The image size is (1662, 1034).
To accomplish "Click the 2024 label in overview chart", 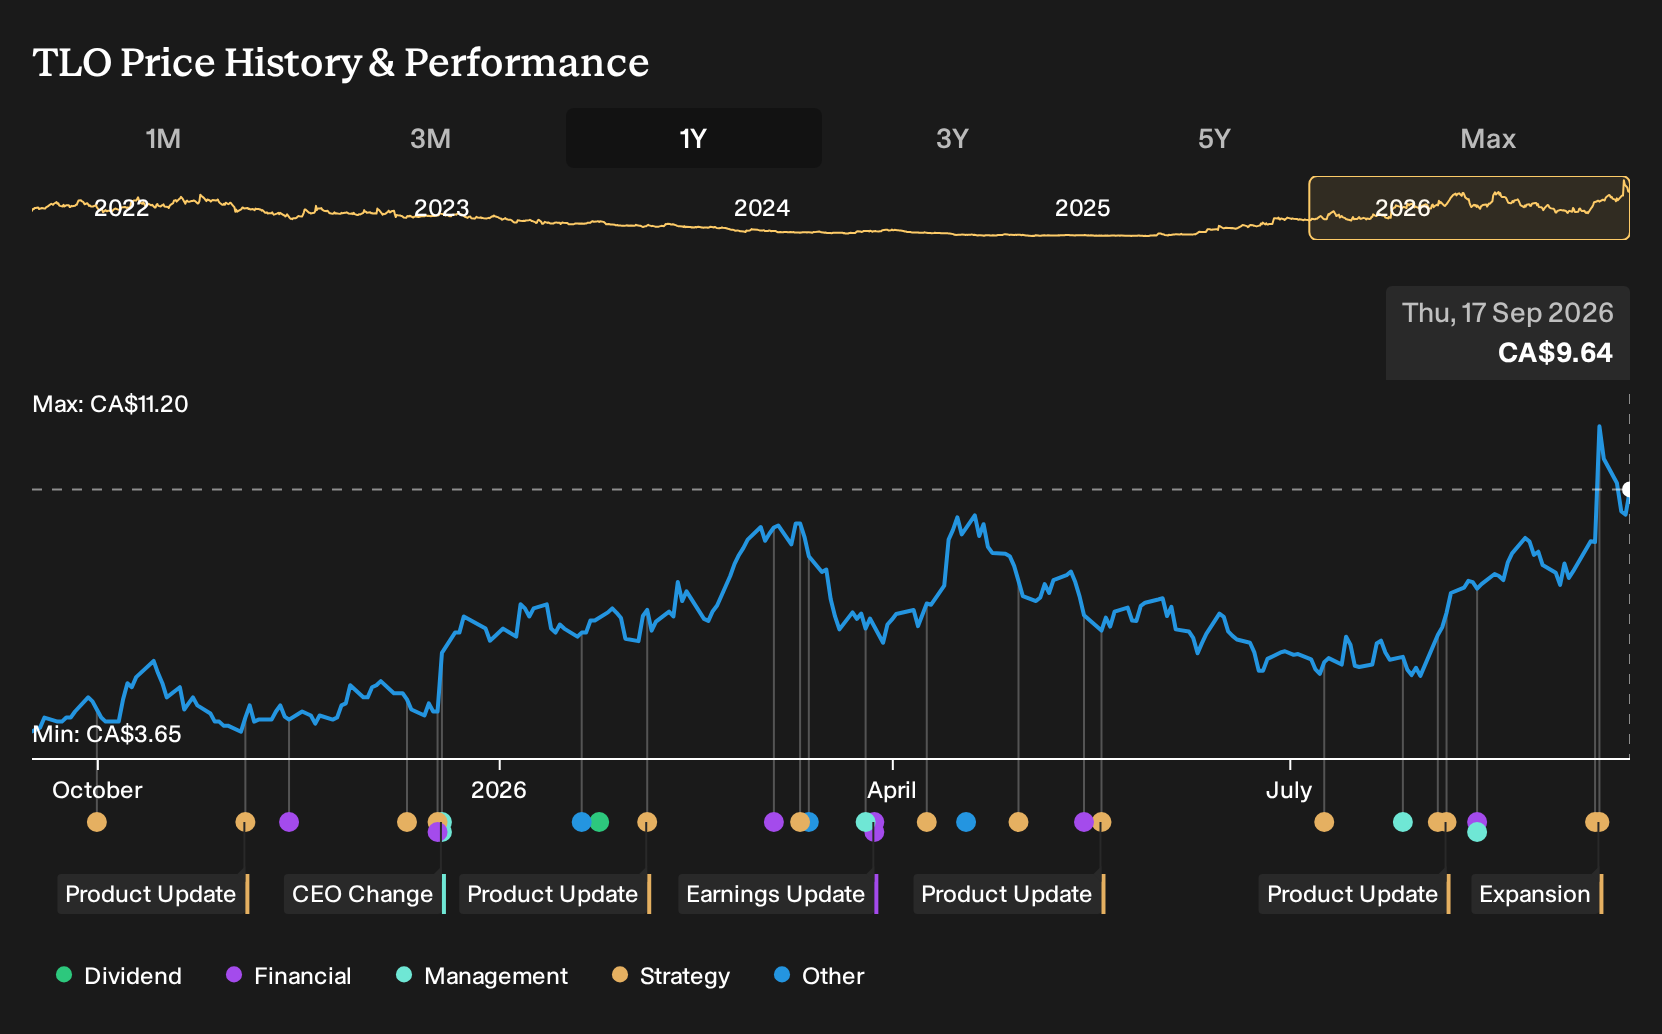I will [x=762, y=208].
